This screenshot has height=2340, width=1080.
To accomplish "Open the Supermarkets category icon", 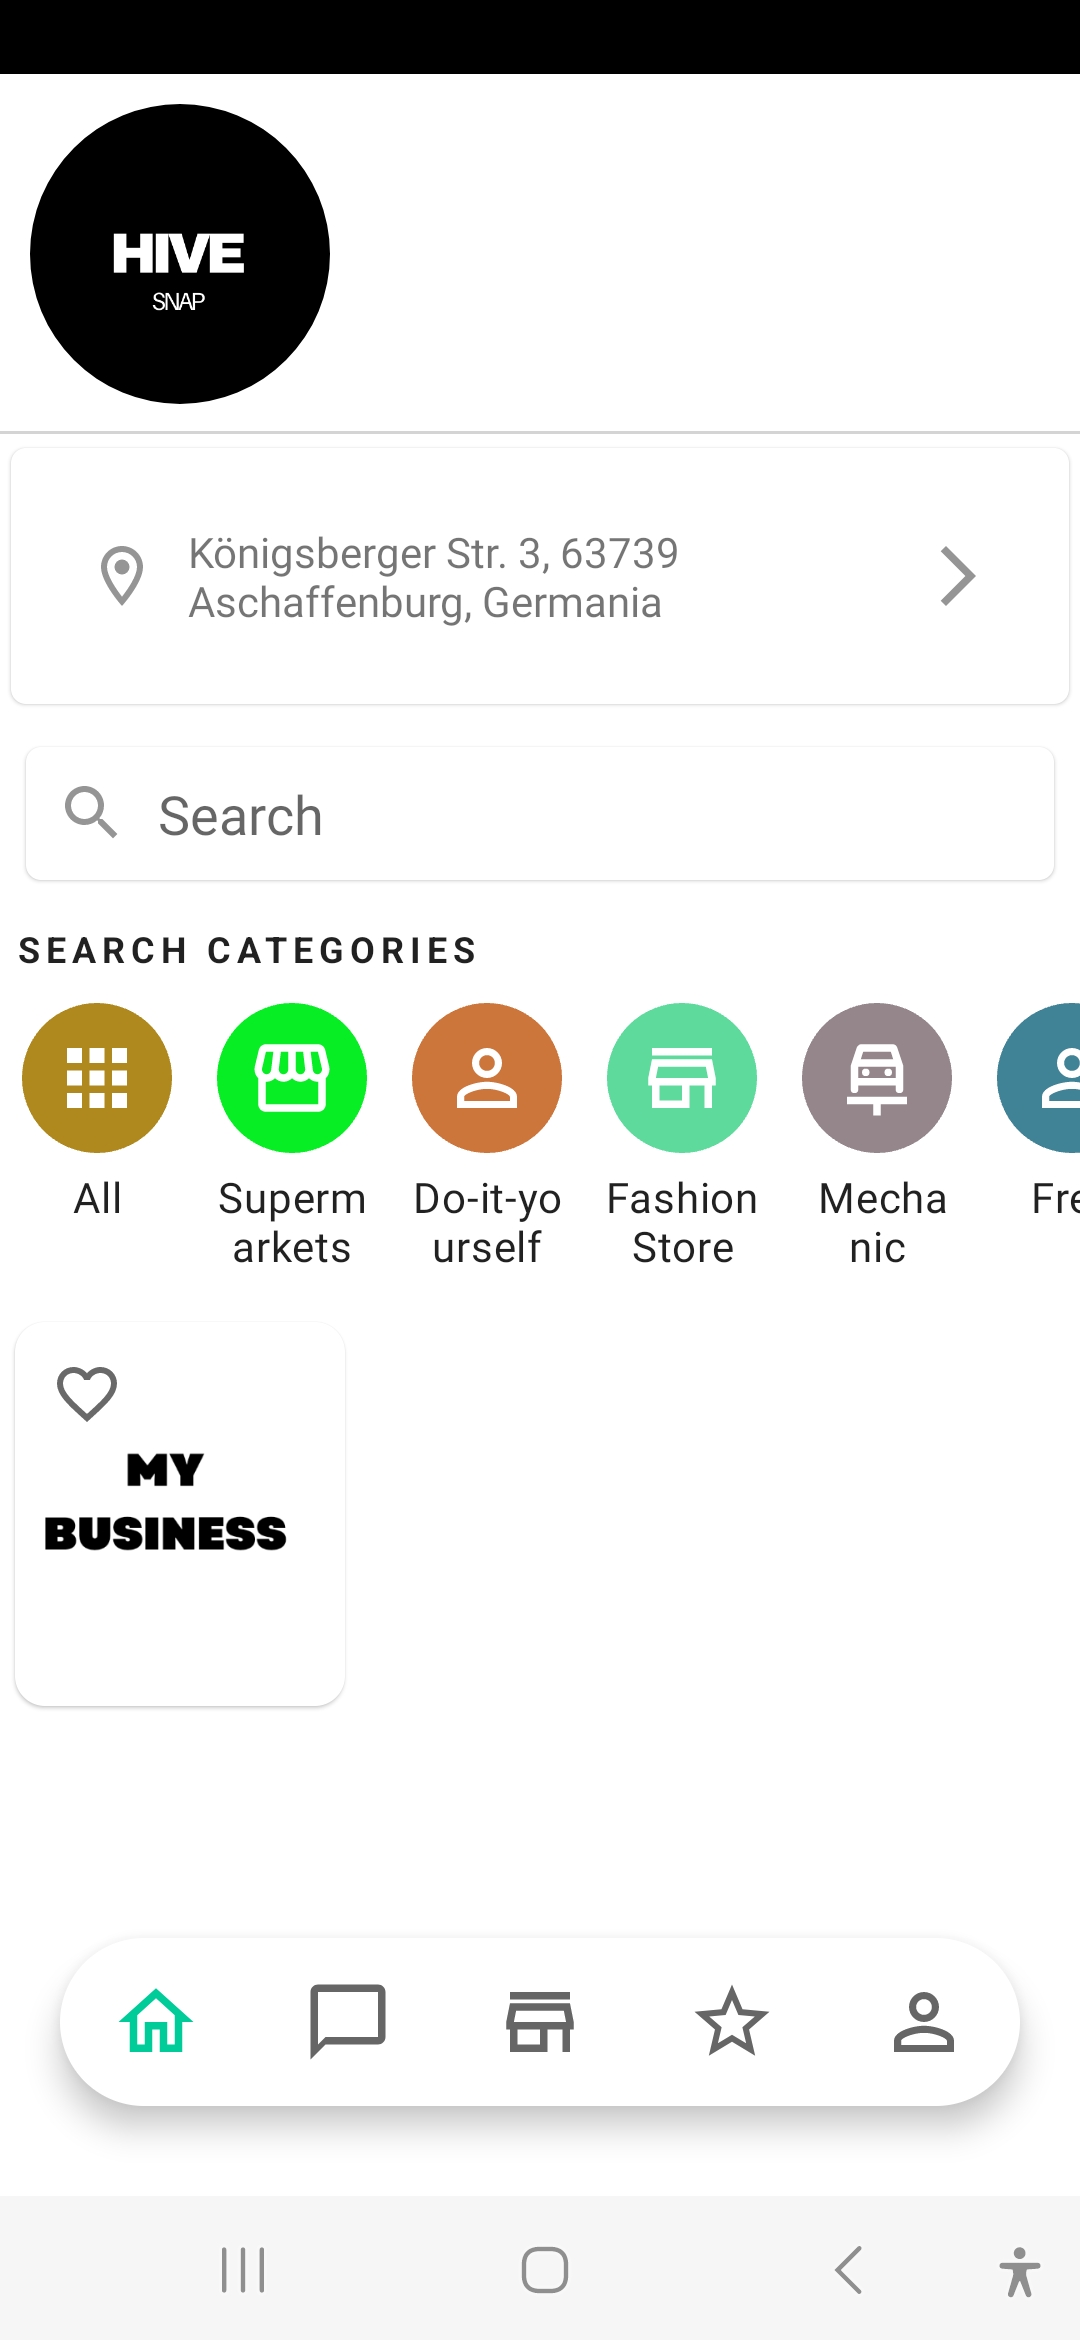I will tap(292, 1078).
